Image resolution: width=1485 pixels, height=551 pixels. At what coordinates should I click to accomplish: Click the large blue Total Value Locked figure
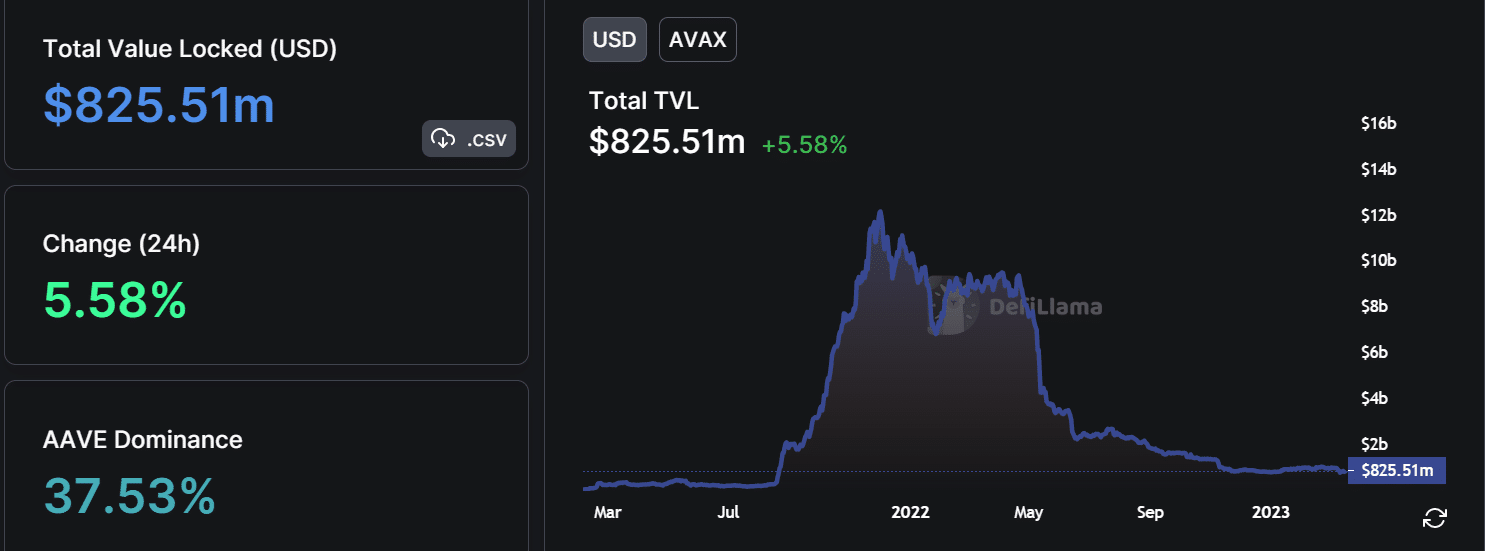point(159,105)
